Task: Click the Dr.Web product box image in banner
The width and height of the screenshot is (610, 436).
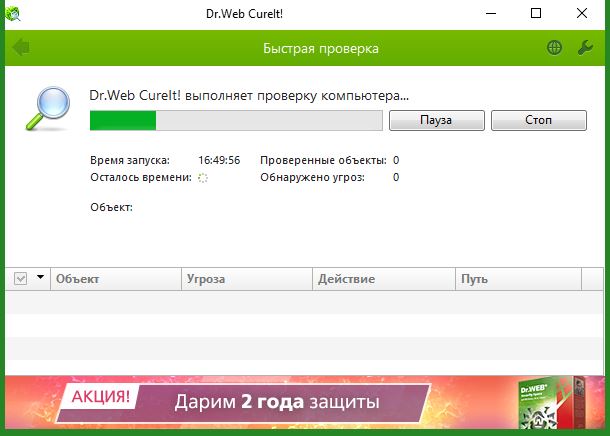Action: 552,403
